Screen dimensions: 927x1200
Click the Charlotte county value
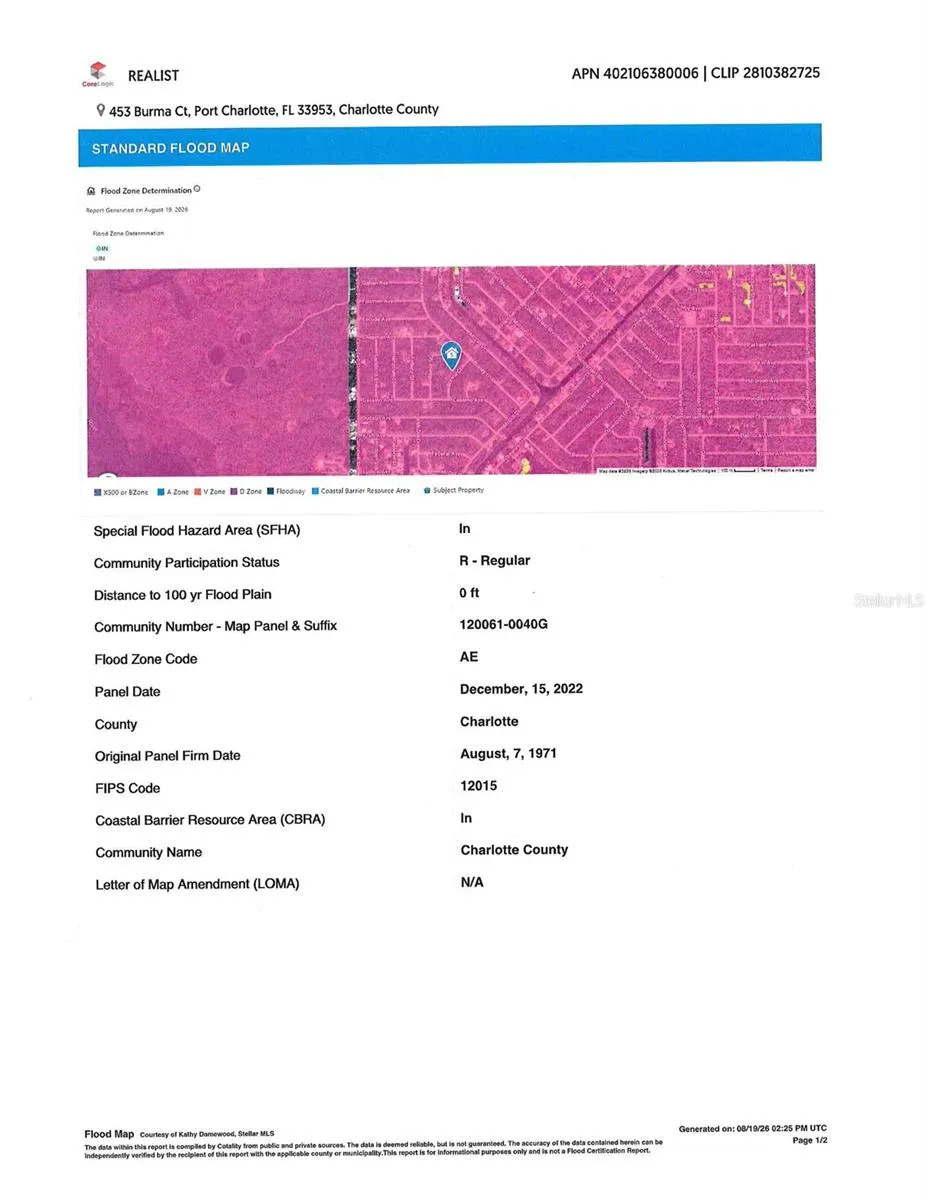[x=489, y=721]
